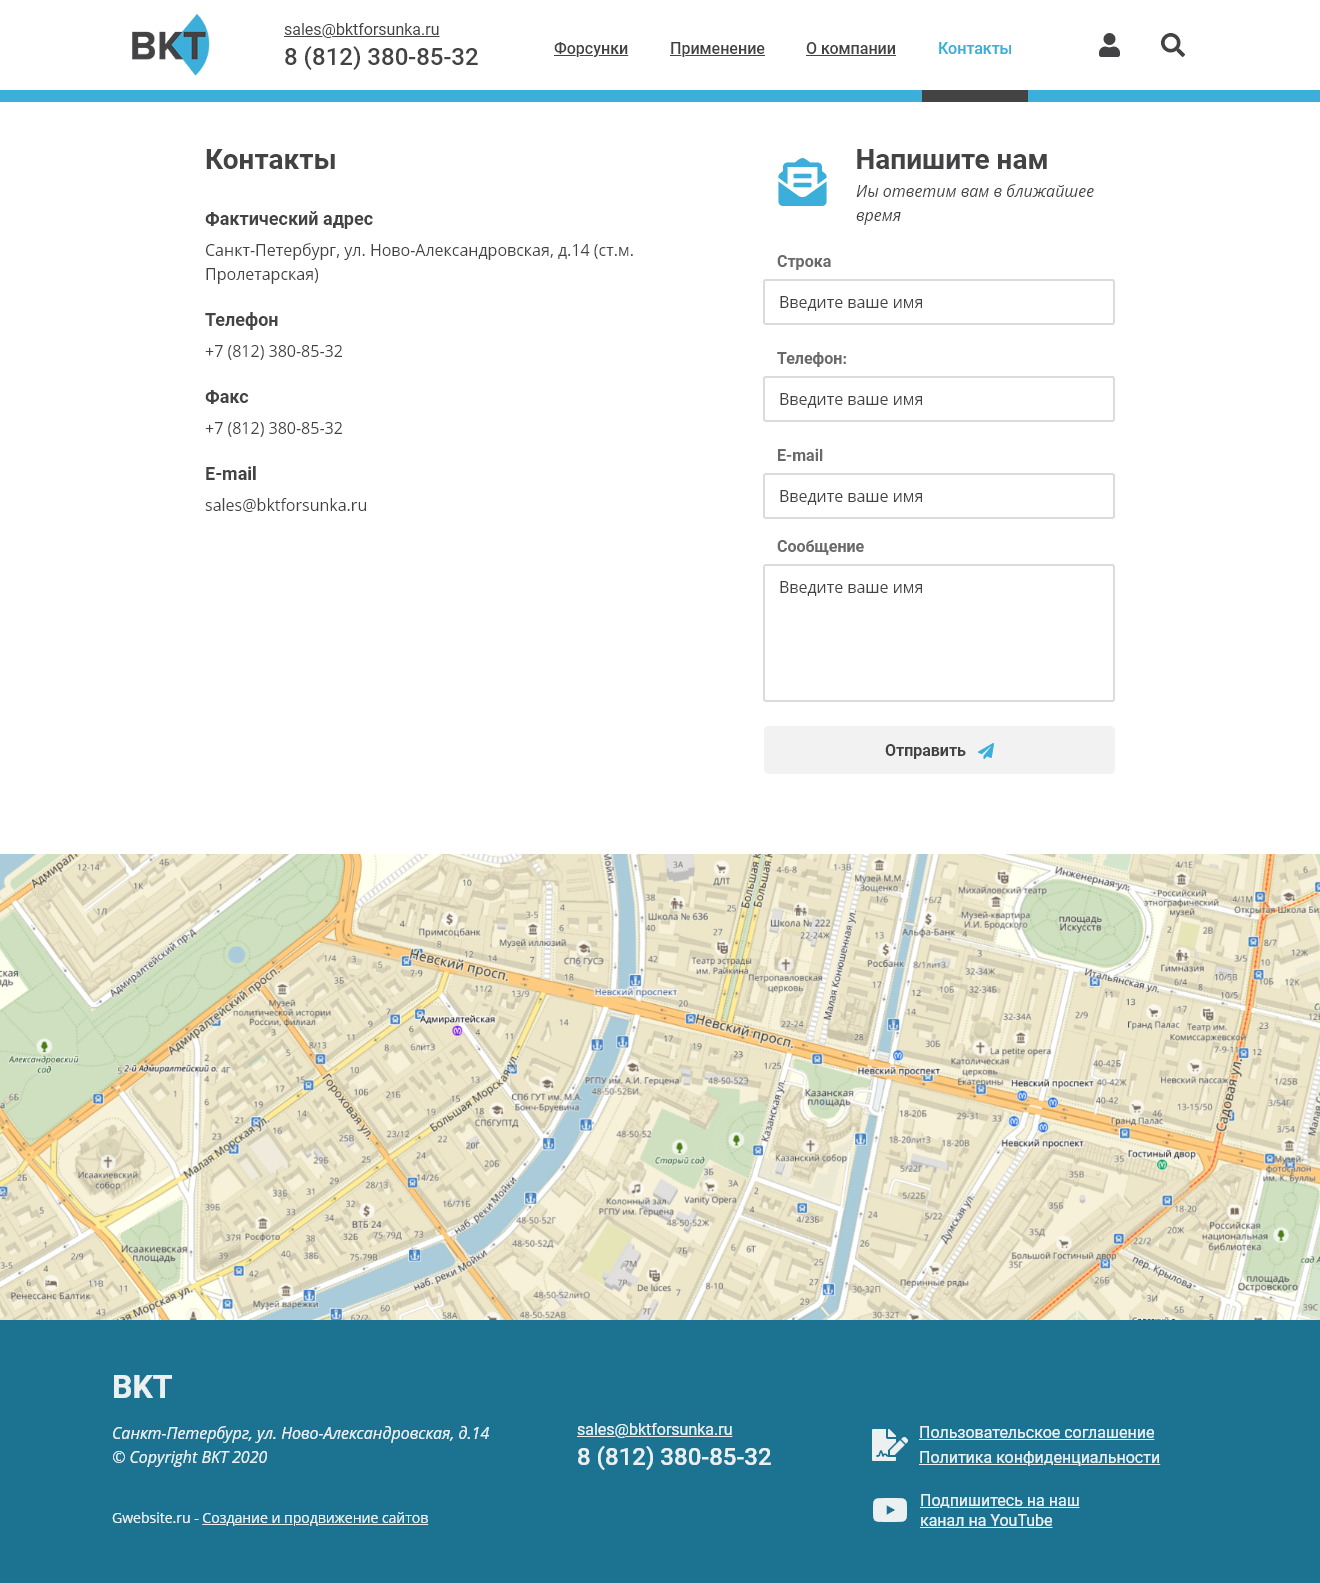Focus the Строка name input field
The width and height of the screenshot is (1320, 1583).
(x=939, y=302)
